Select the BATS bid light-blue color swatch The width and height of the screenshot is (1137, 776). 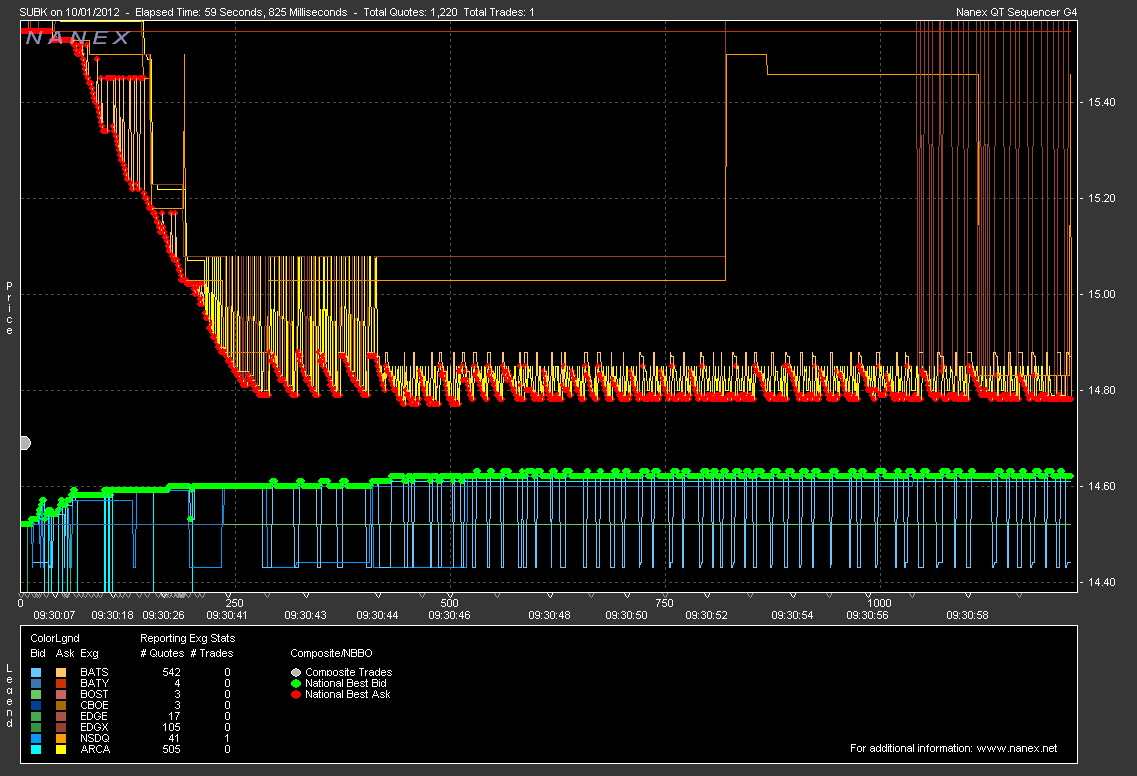pos(37,673)
